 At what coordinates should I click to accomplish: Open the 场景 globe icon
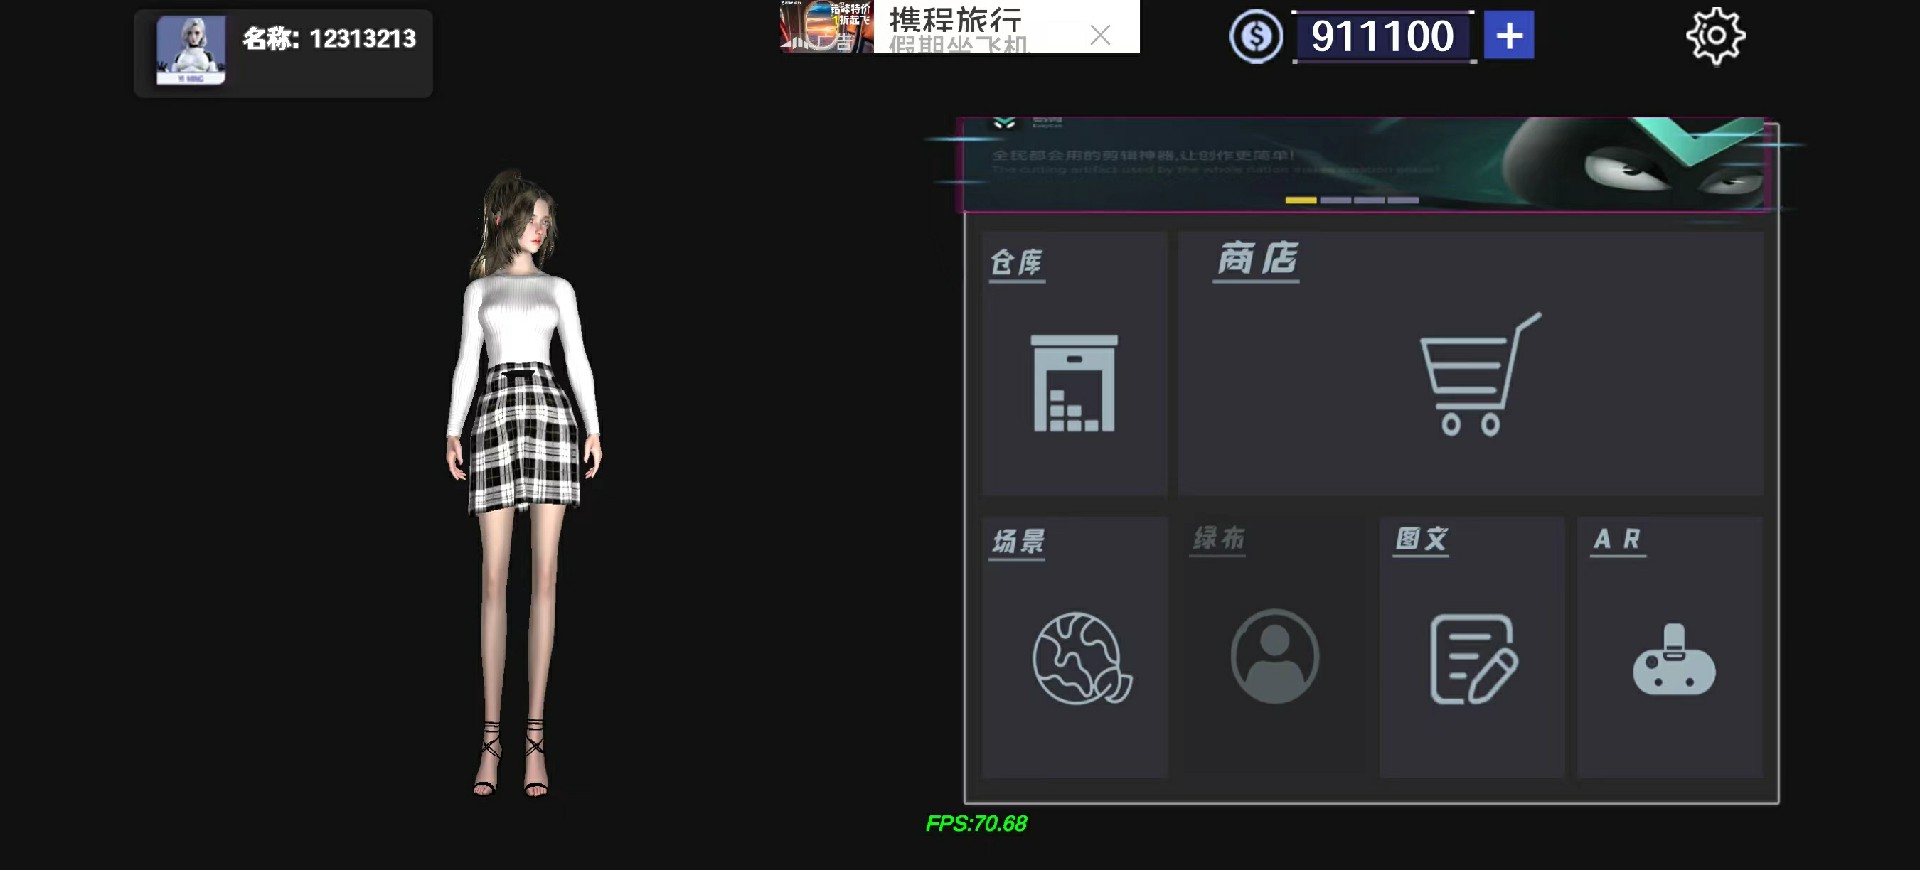(1081, 658)
